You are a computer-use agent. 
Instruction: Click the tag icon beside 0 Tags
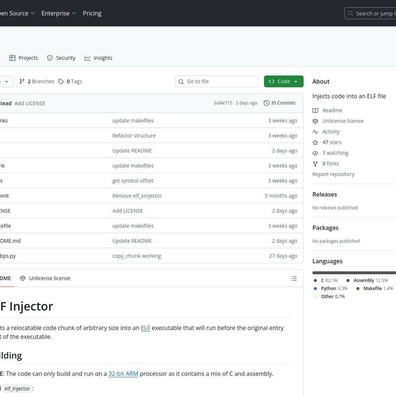61,81
